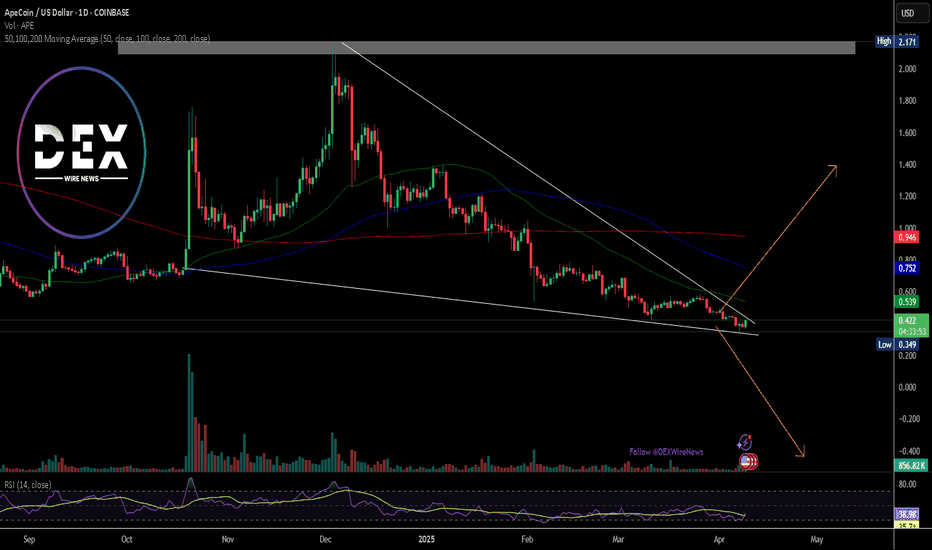
Task: Select the RSI (14, close) legend
Action: point(28,485)
